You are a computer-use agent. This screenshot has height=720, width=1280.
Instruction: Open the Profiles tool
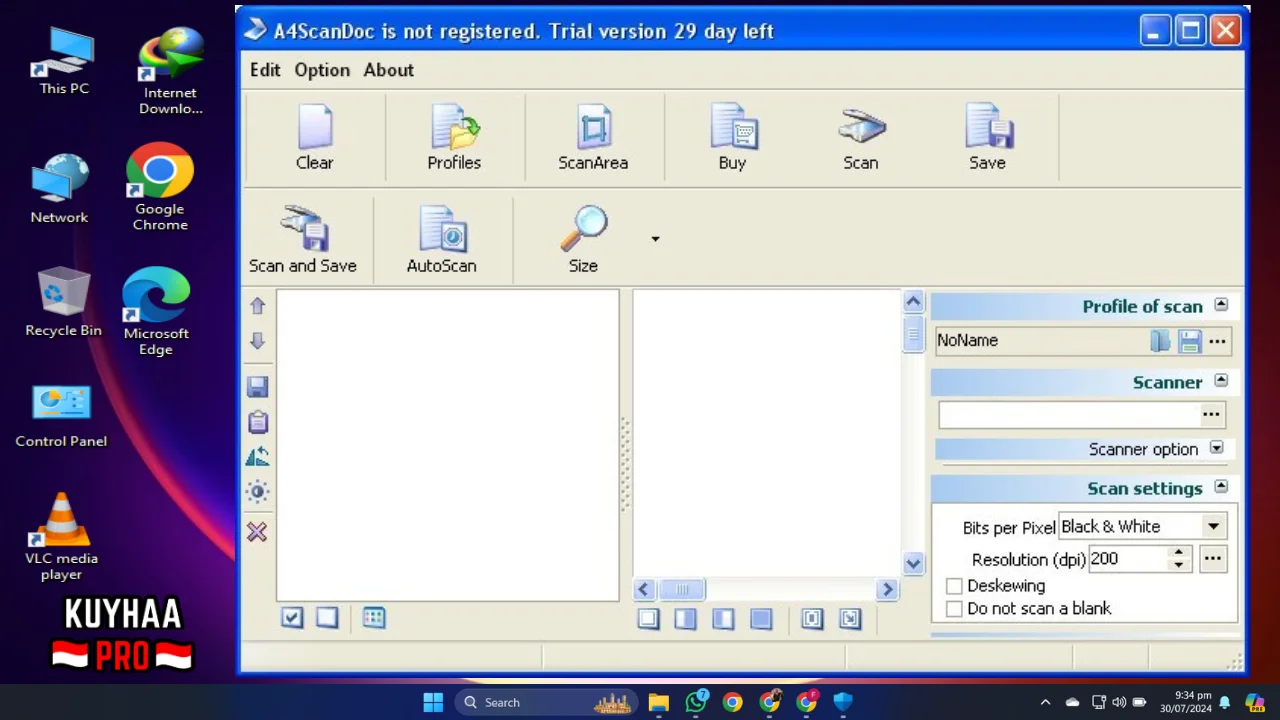pos(454,137)
